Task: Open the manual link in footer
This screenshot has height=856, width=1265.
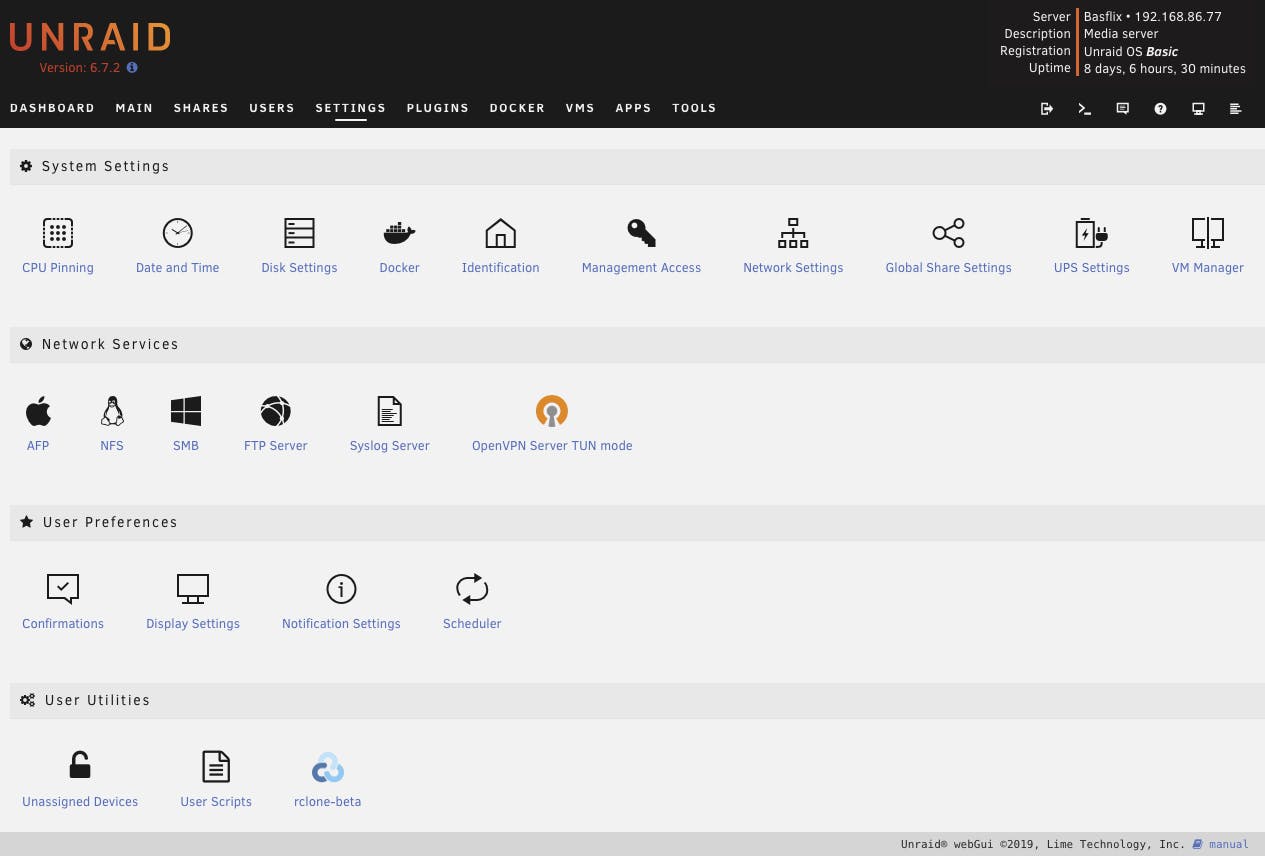Action: (1228, 845)
